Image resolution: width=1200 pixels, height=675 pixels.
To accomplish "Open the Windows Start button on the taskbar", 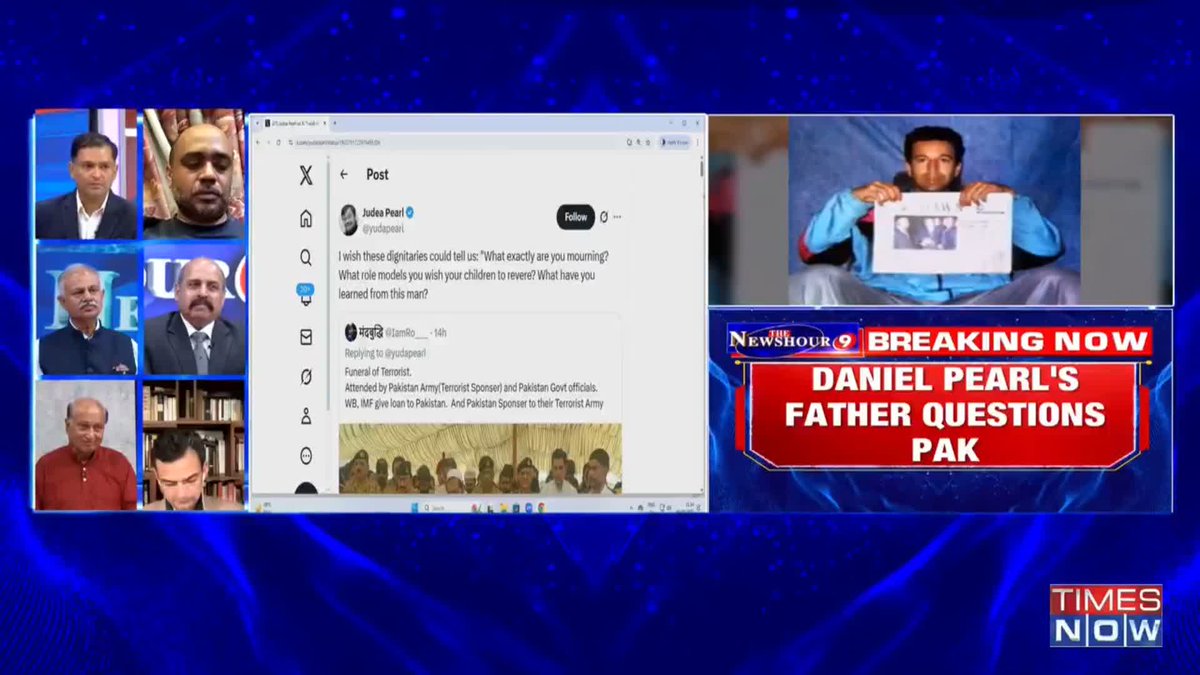I will 415,508.
